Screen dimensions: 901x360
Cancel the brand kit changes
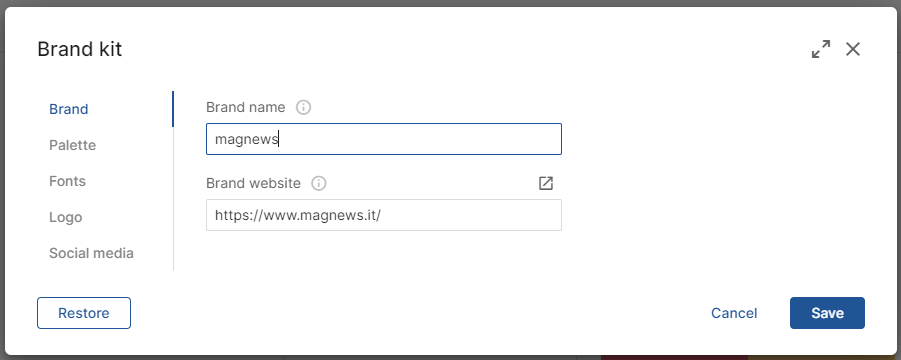point(734,313)
